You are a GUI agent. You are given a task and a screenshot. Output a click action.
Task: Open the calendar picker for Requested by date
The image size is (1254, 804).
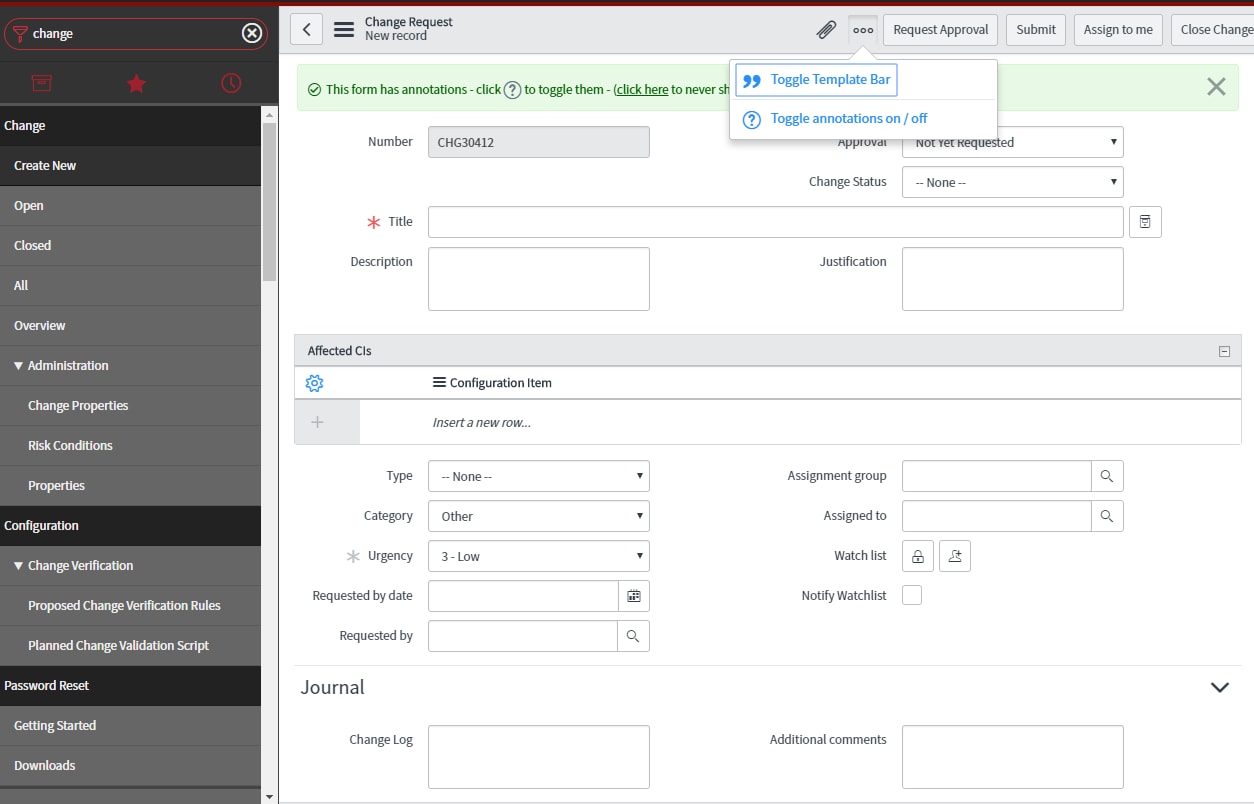634,596
